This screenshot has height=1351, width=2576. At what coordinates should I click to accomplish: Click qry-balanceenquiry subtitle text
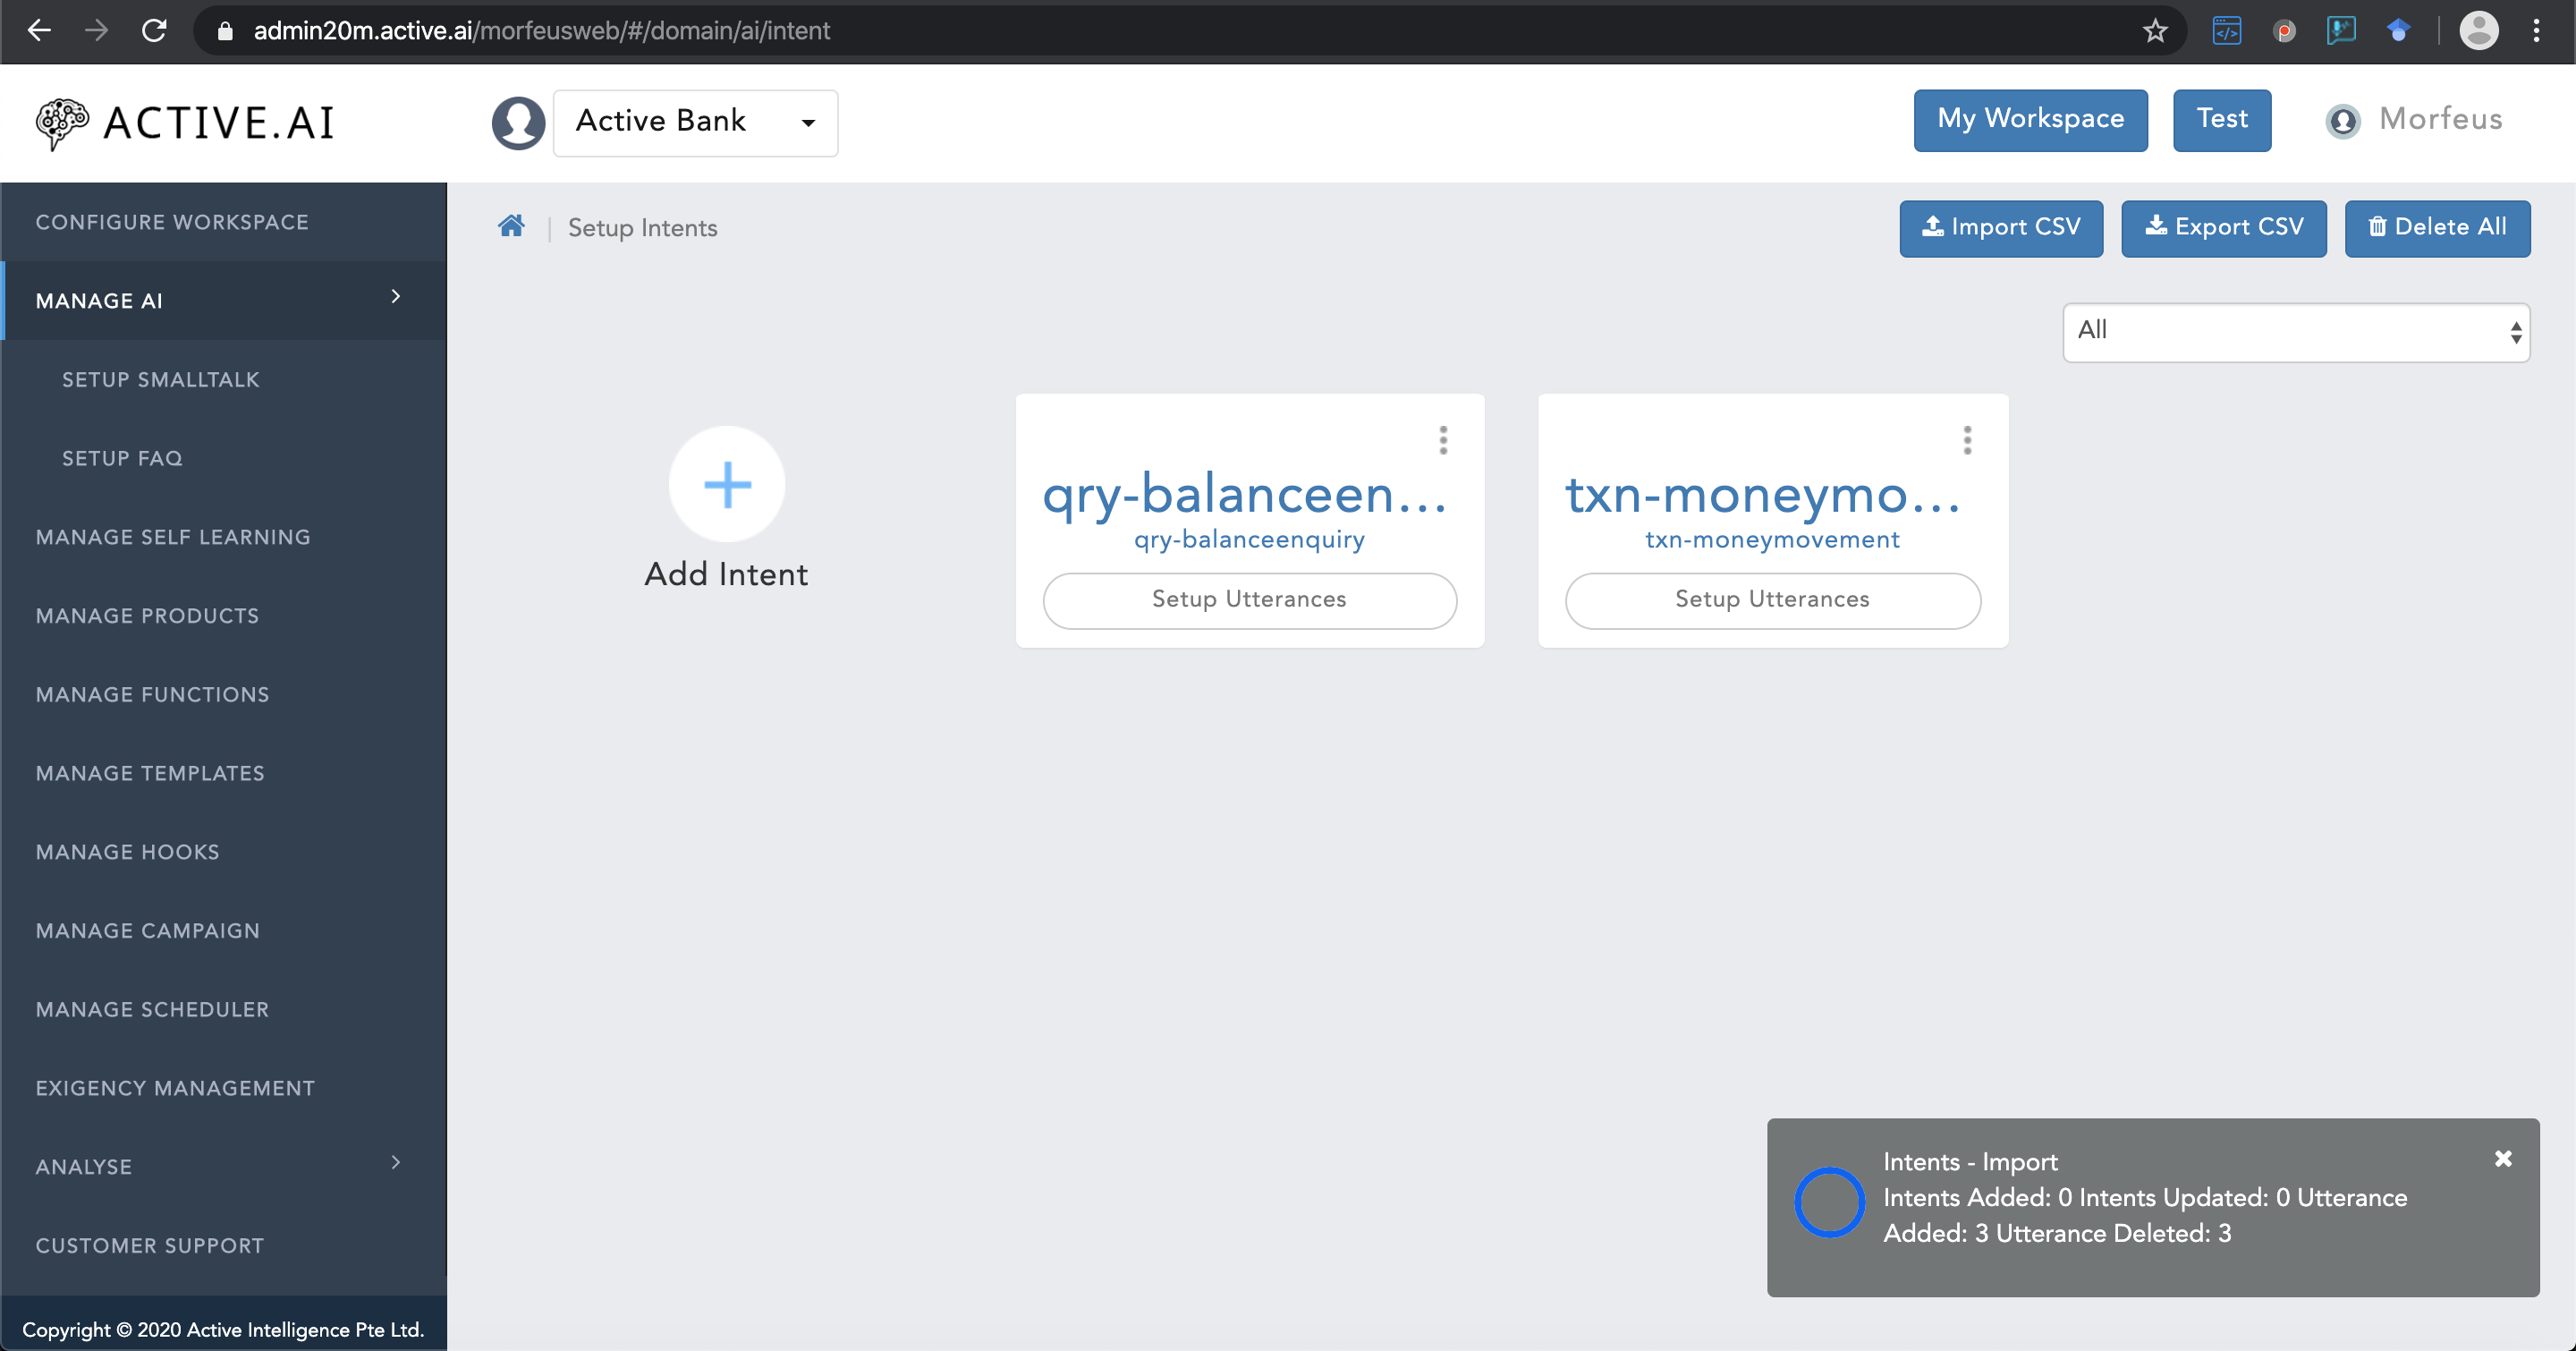point(1249,540)
